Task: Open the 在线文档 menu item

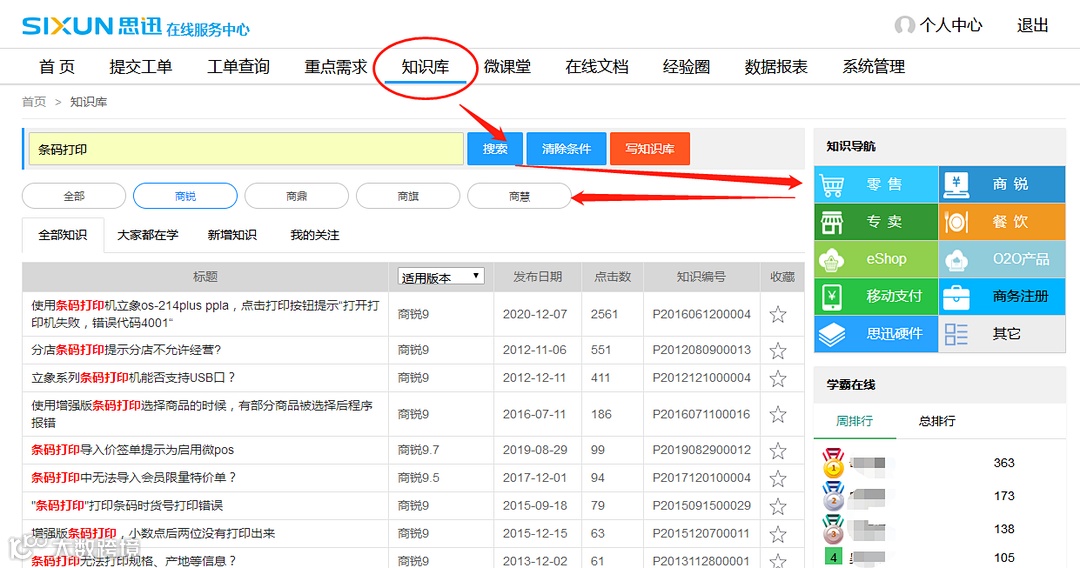Action: [x=596, y=67]
